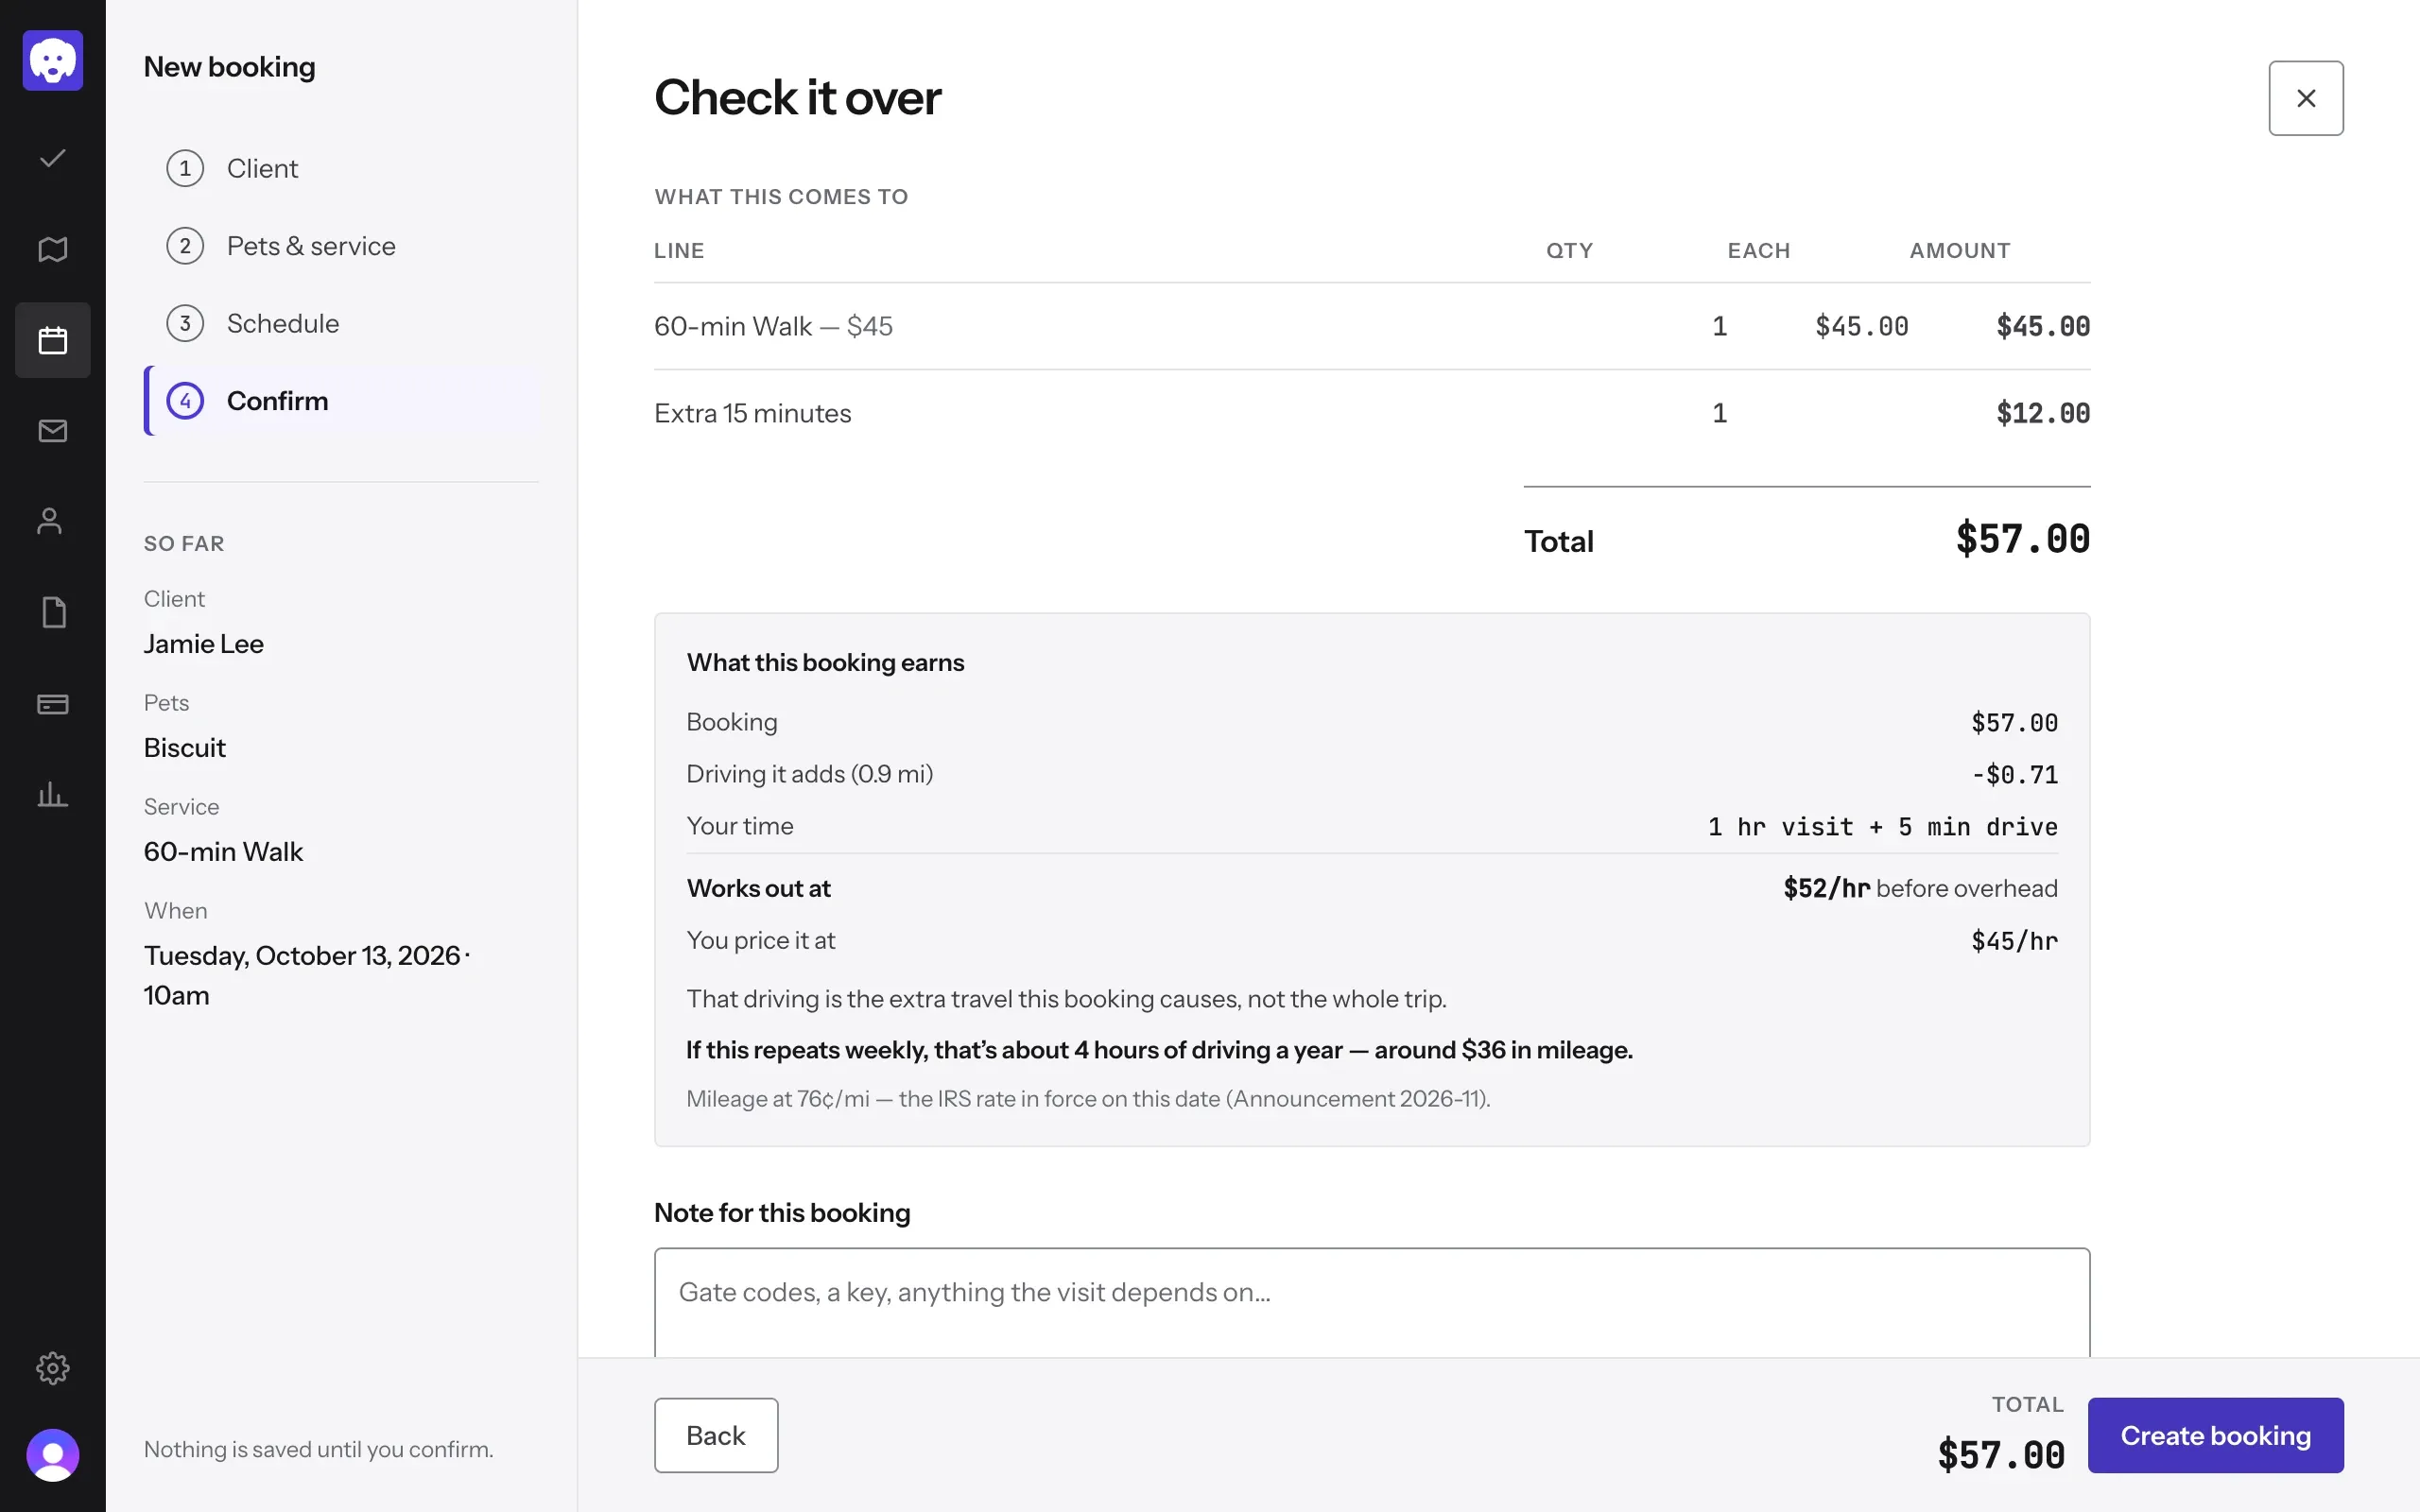Open the credit card payments icon
The height and width of the screenshot is (1512, 2420).
tap(53, 704)
